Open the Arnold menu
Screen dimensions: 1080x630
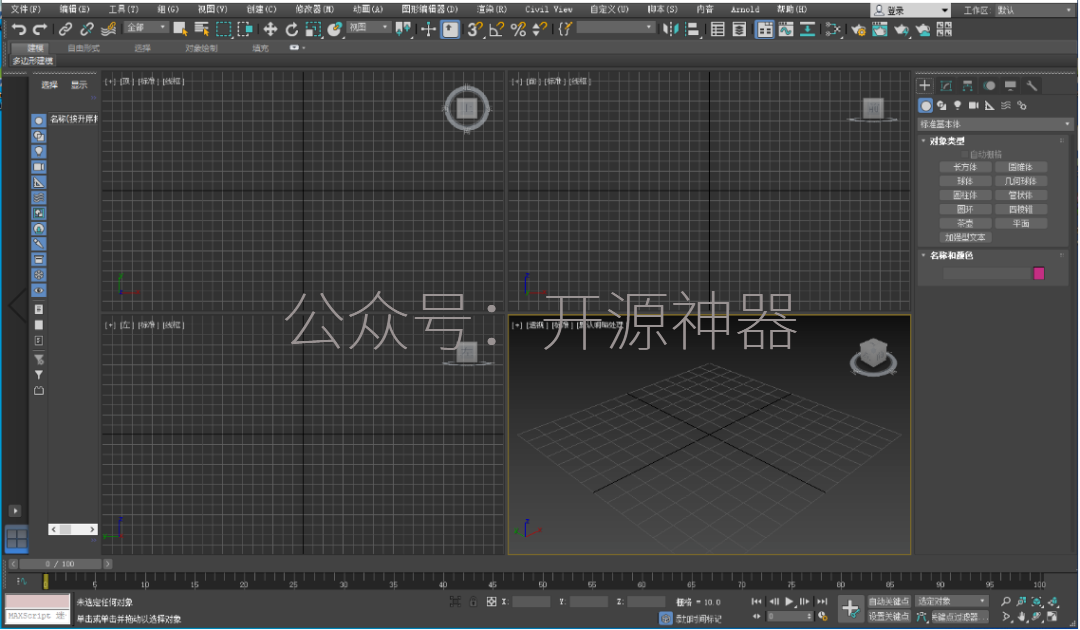pyautogui.click(x=745, y=10)
